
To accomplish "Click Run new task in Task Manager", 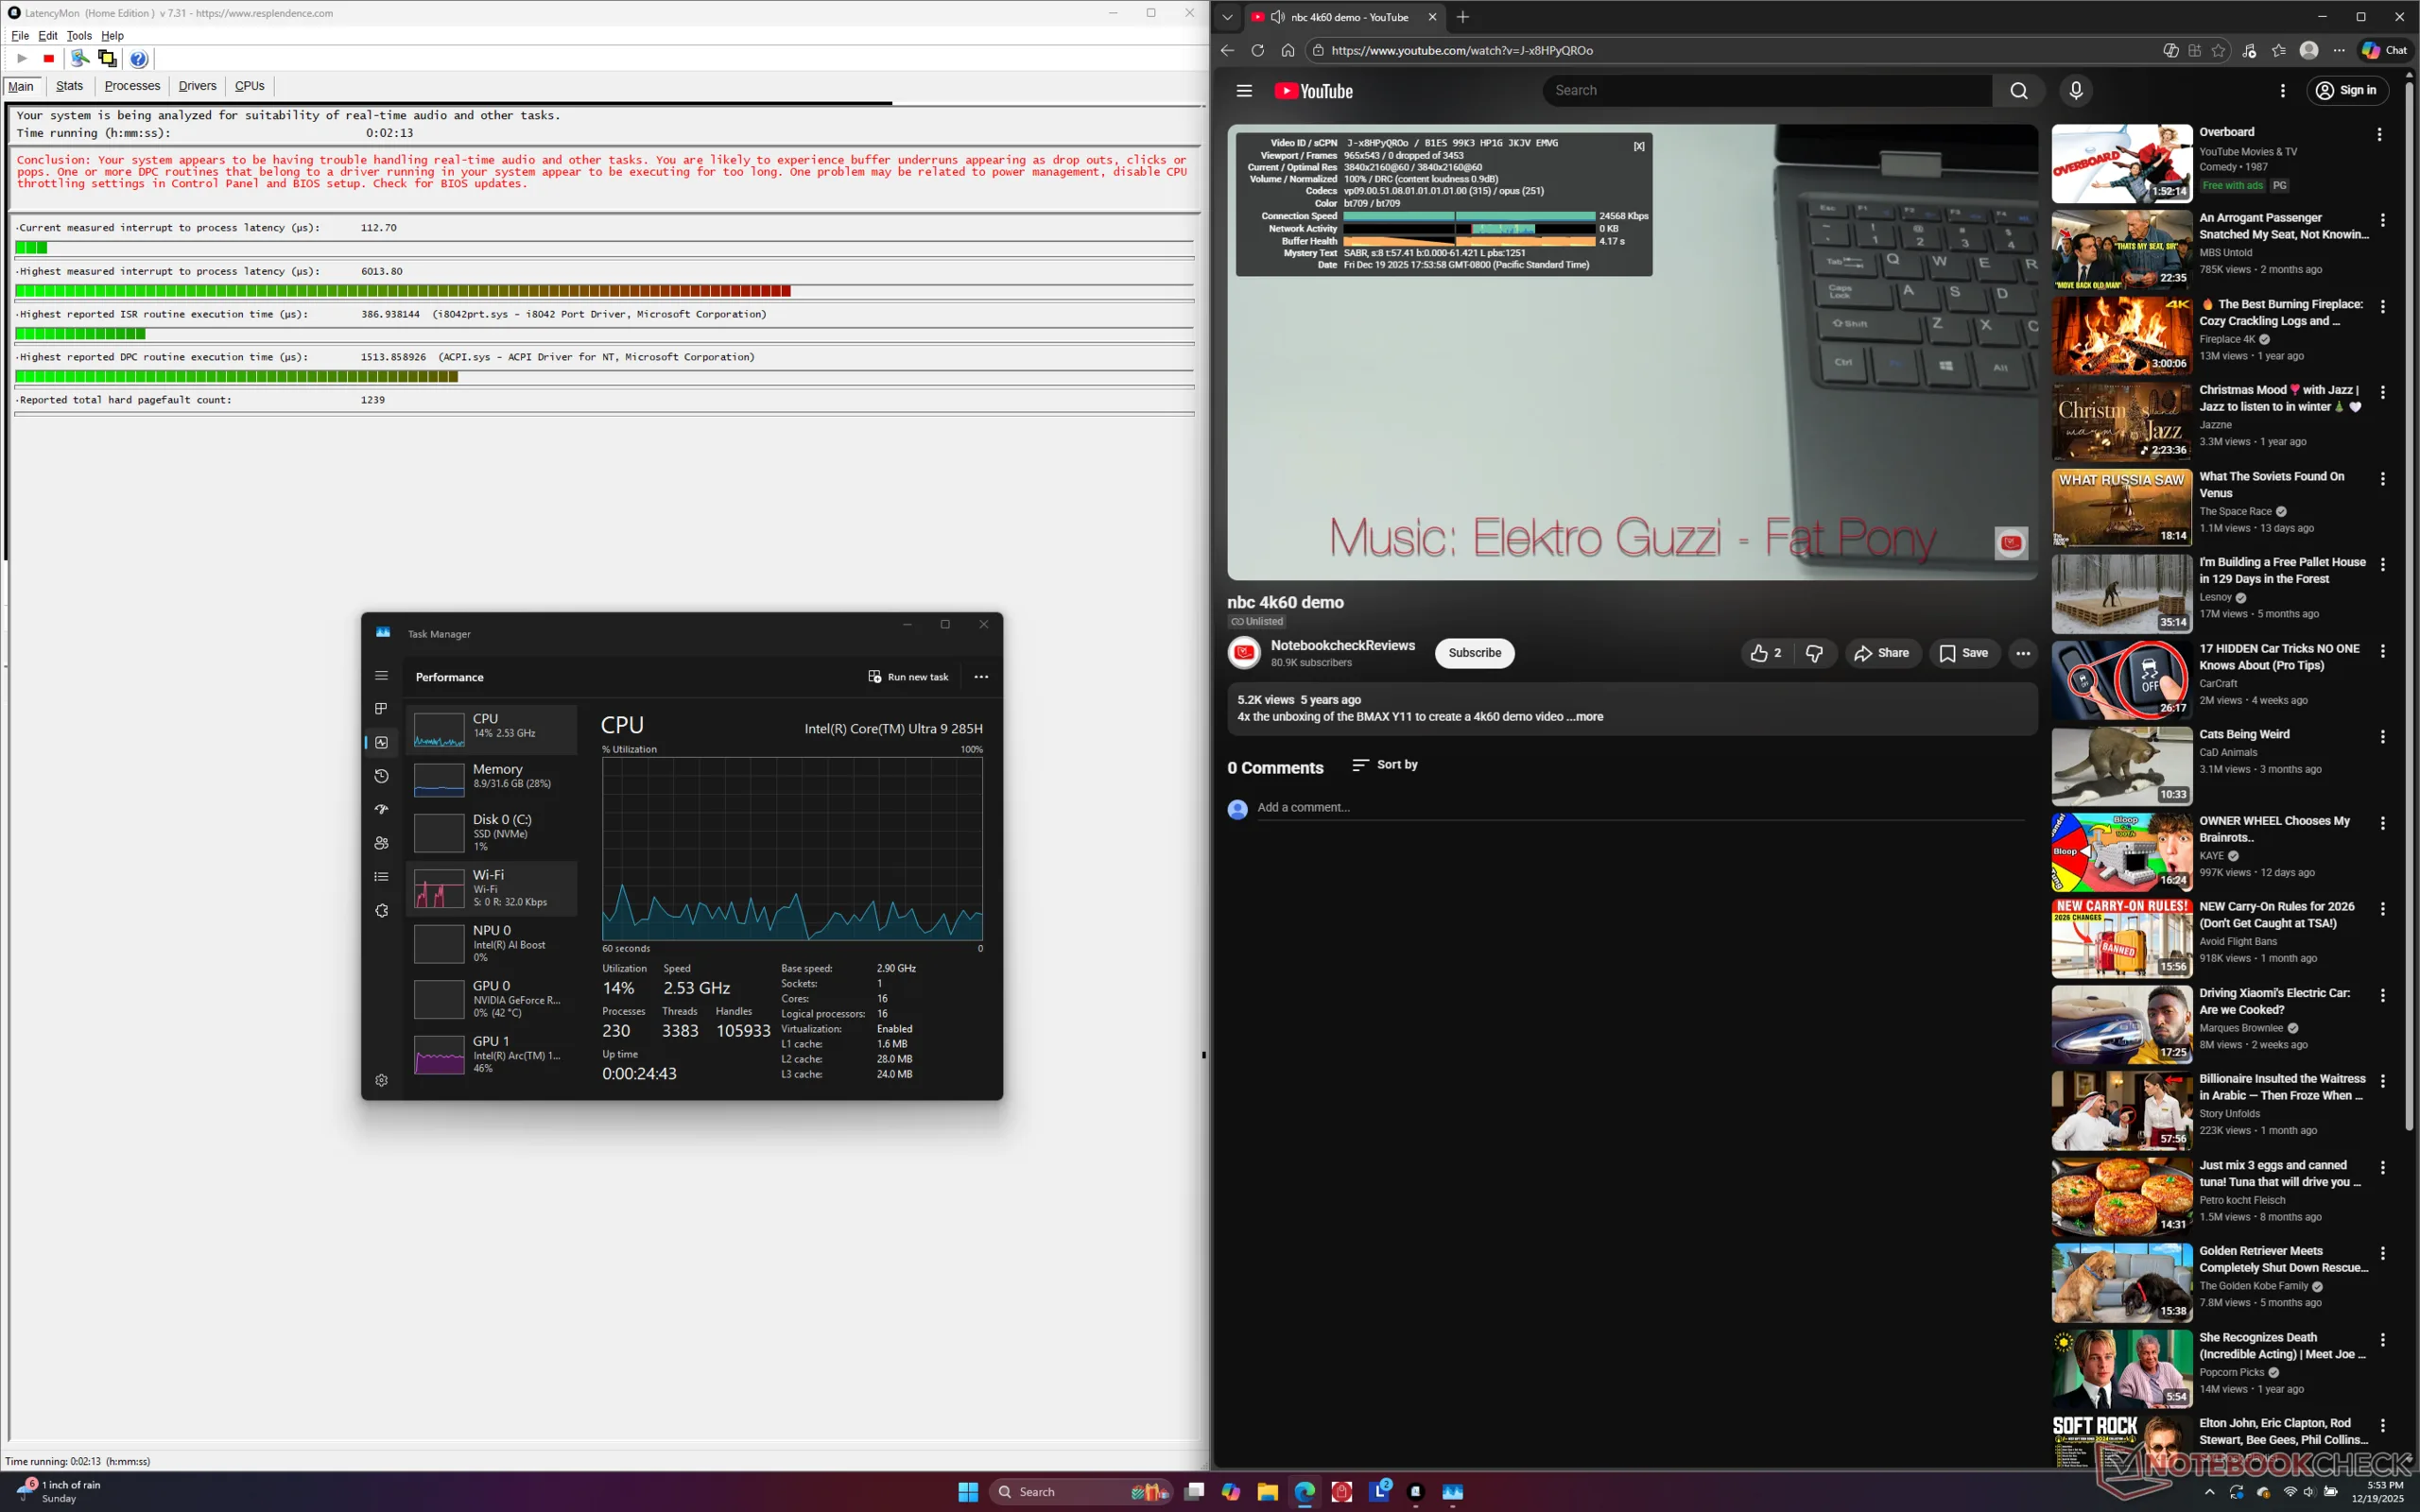I will coord(908,677).
